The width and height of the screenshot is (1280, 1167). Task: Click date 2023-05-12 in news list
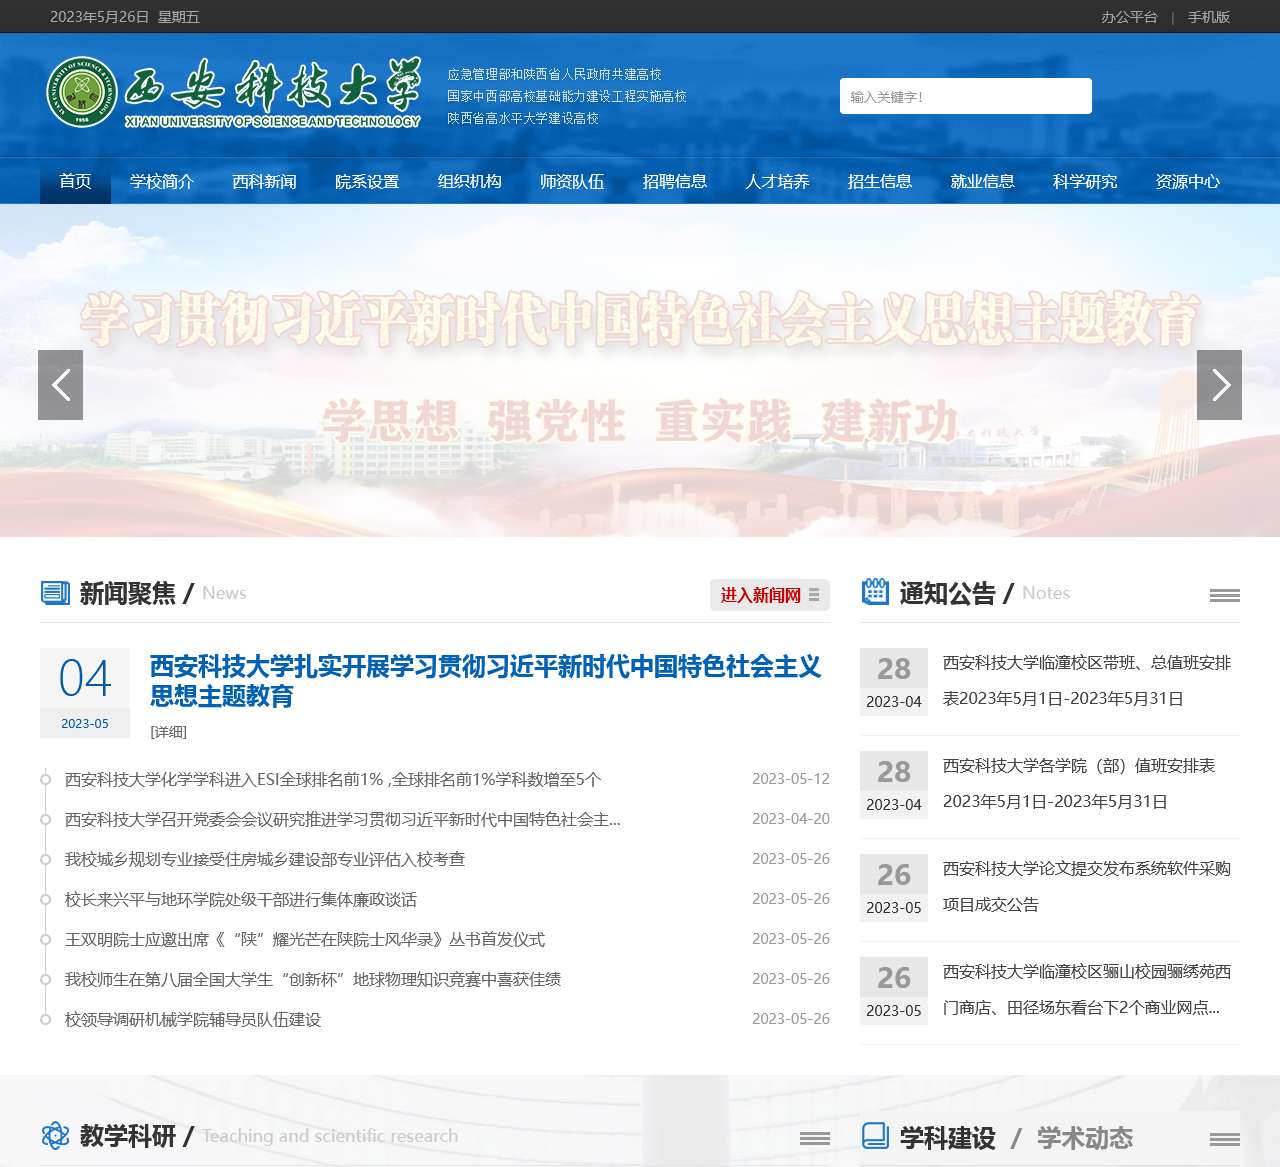pos(791,779)
